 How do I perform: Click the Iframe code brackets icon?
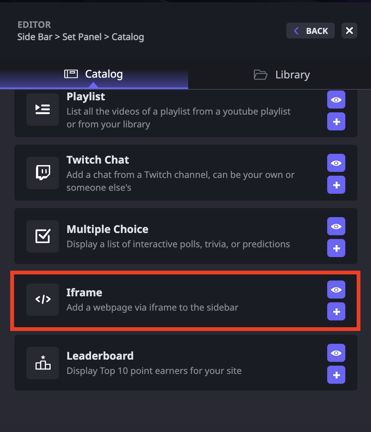(x=43, y=299)
